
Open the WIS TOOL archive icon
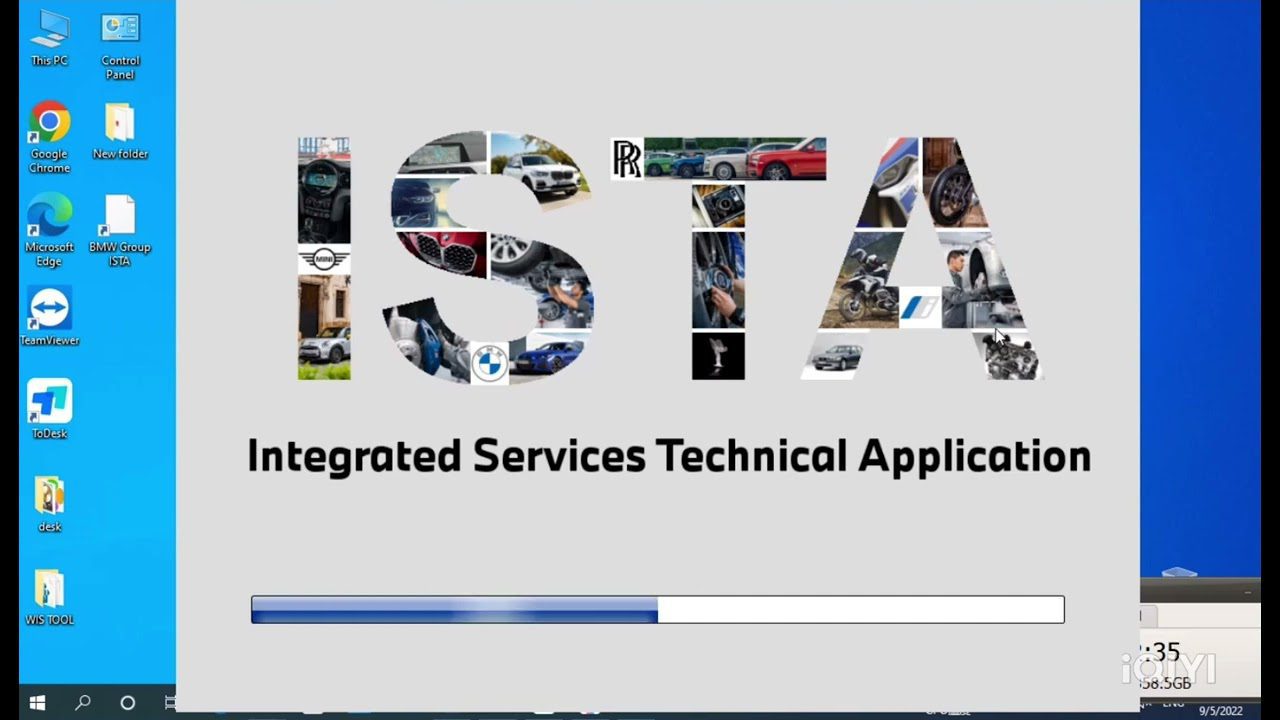click(x=49, y=596)
